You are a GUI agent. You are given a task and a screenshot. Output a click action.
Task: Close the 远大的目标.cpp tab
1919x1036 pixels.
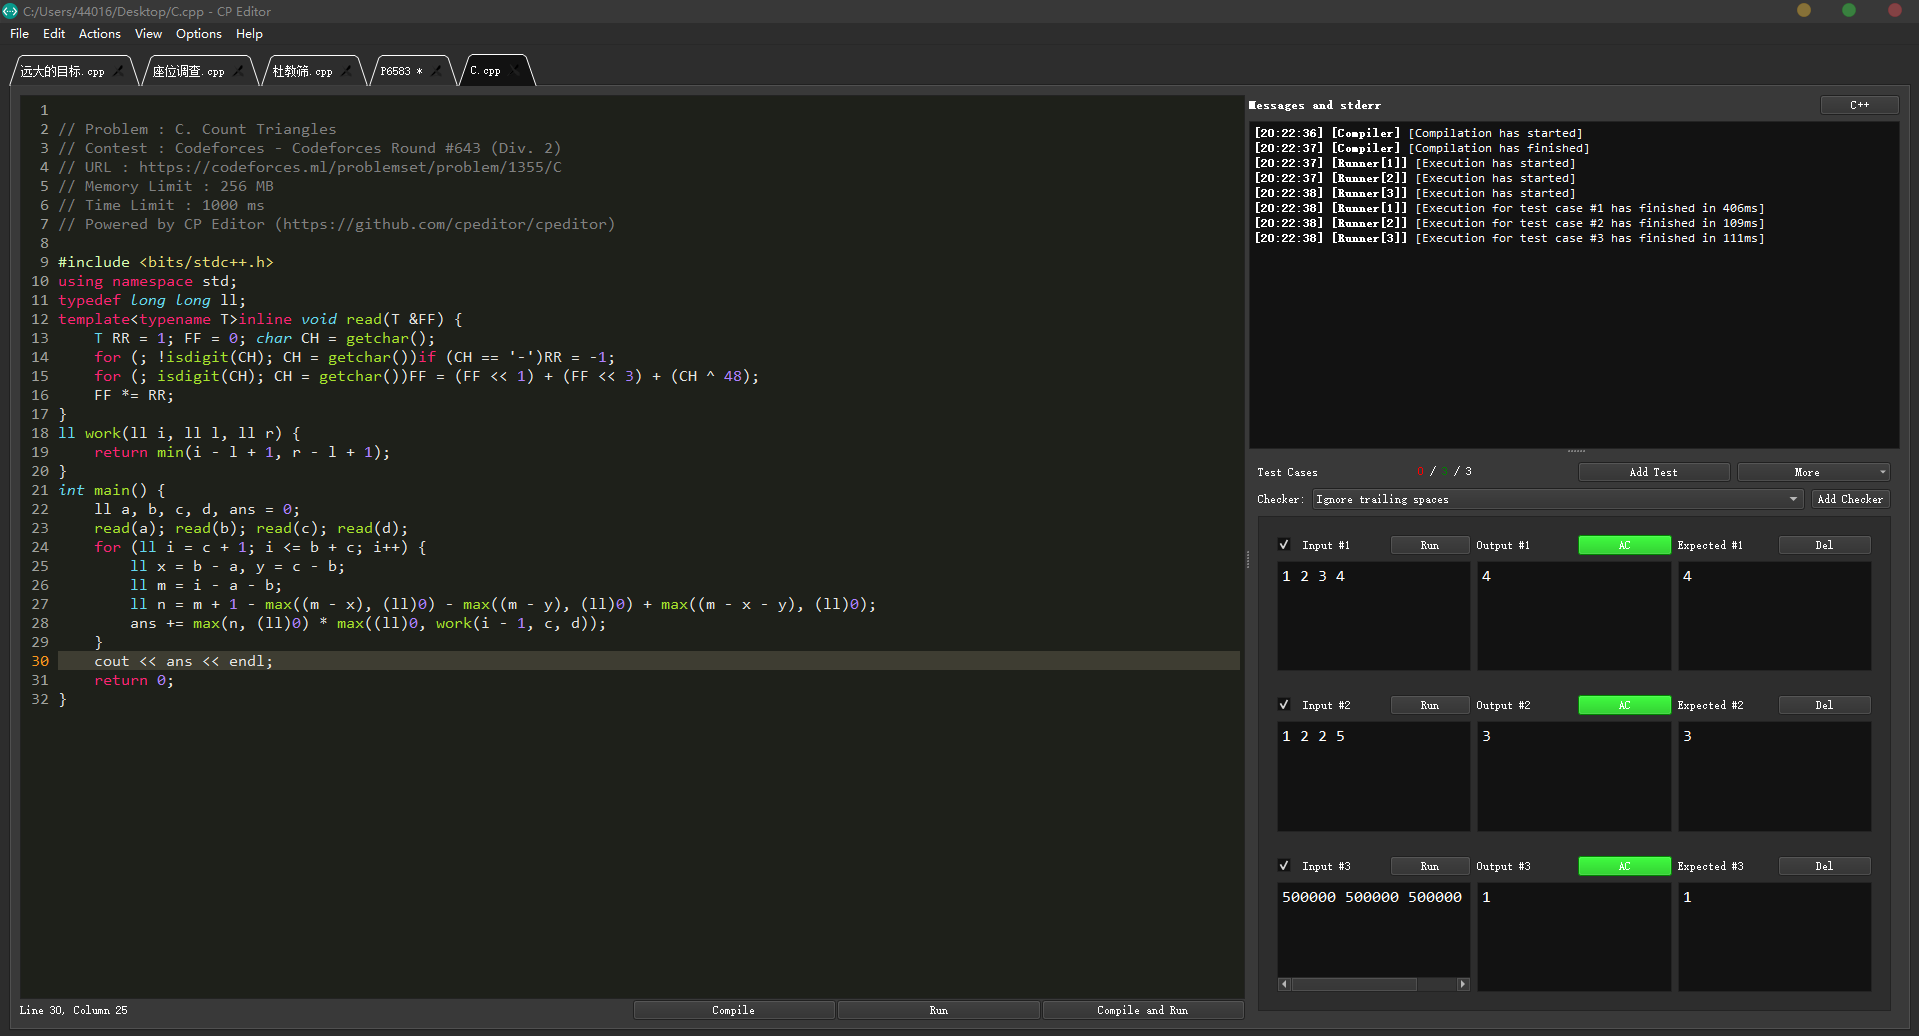(118, 71)
